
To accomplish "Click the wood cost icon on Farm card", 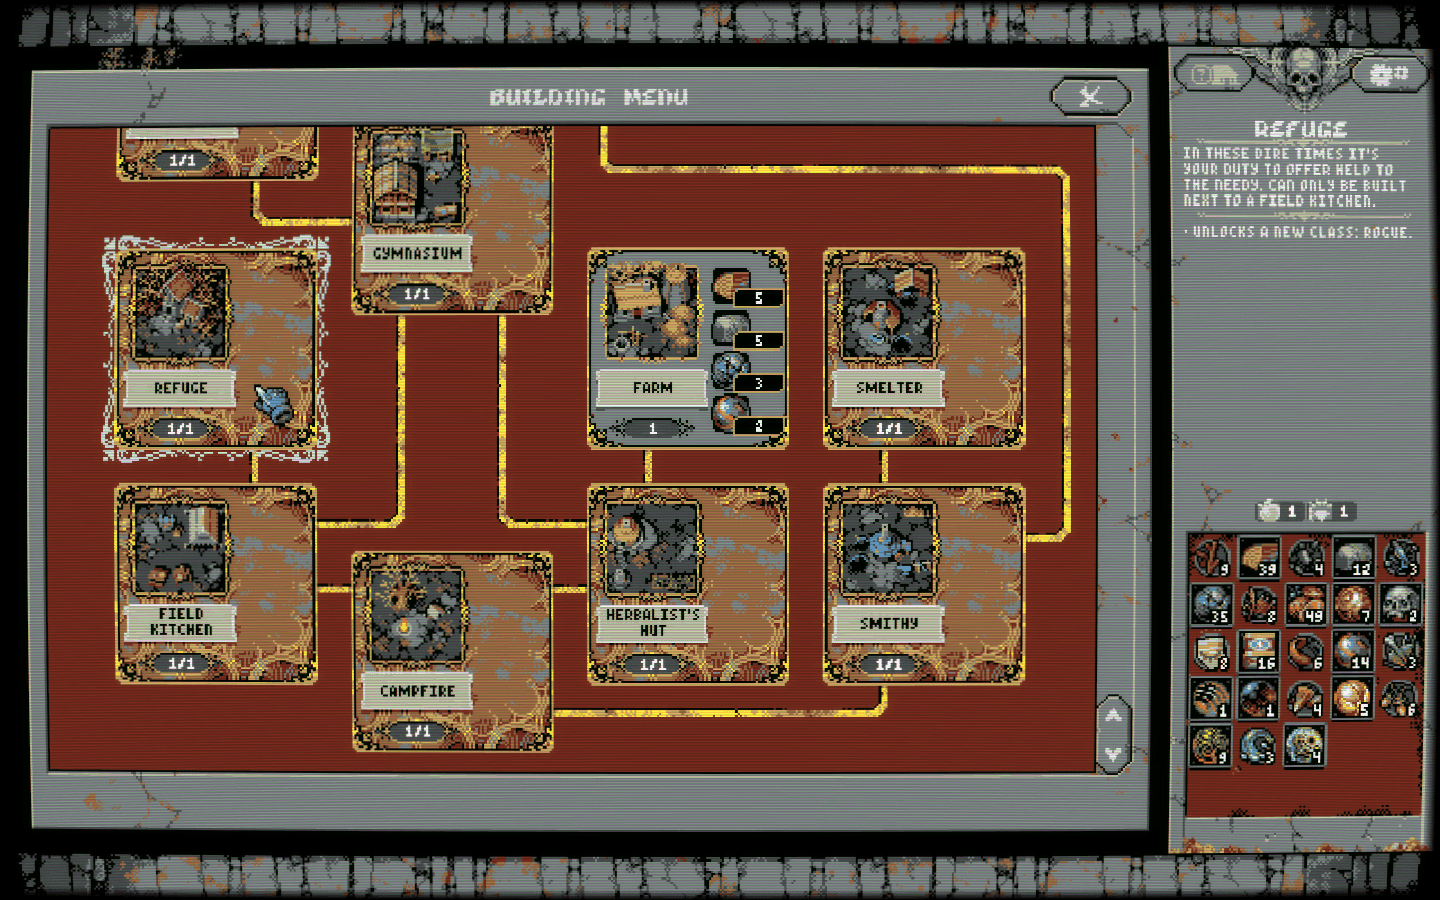I will coord(731,285).
